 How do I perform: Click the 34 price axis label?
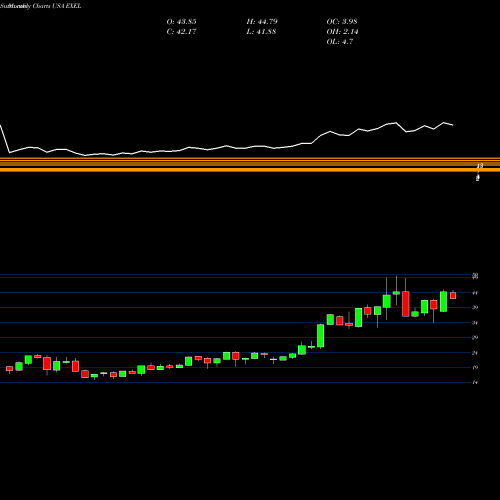[x=475, y=322]
